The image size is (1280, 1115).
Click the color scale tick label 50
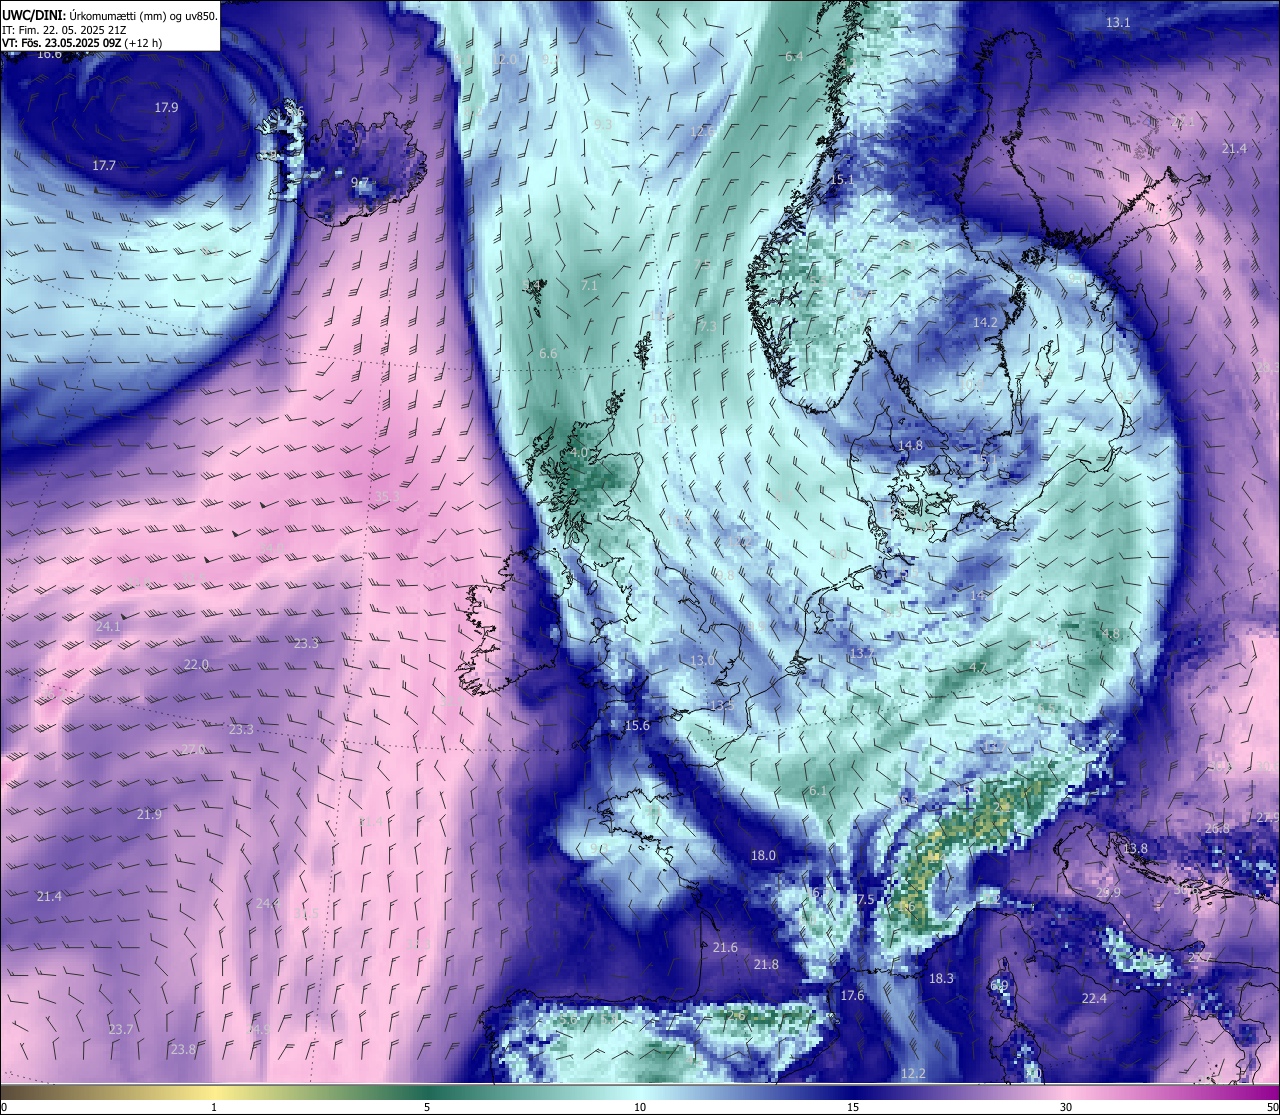(1272, 1107)
